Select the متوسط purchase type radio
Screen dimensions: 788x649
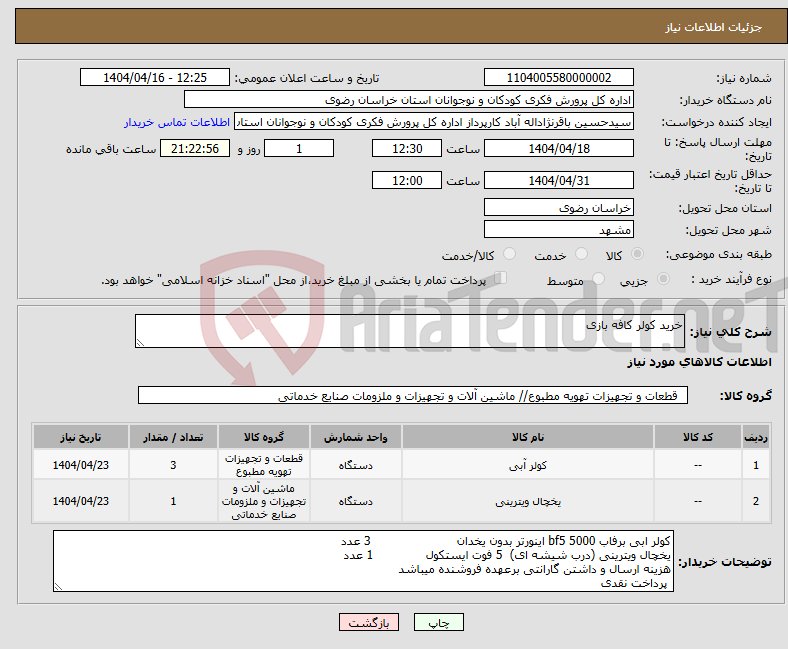pos(599,279)
